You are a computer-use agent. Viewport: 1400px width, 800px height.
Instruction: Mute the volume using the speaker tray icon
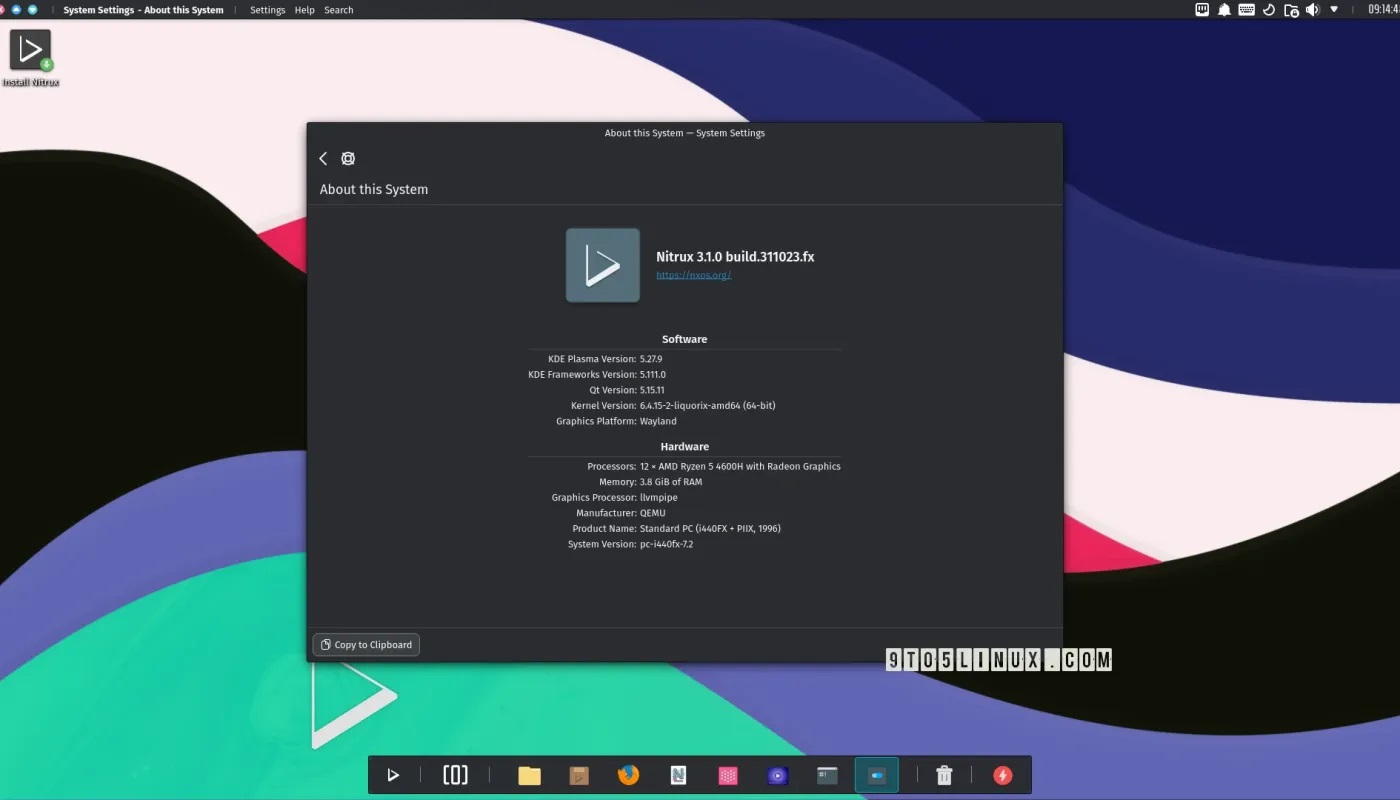tap(1312, 9)
